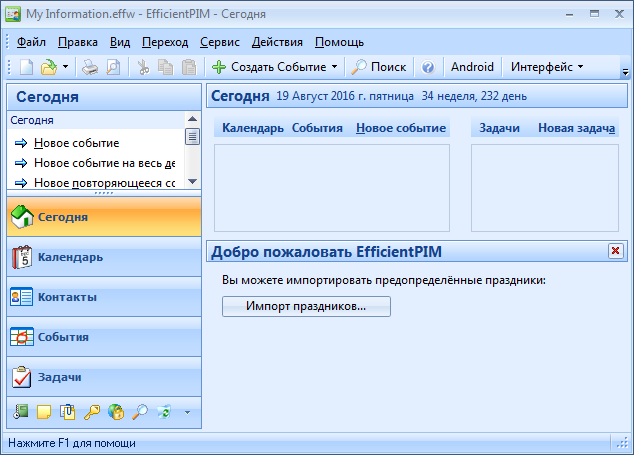Click scrollbar down arrow in Сегодня list
The height and width of the screenshot is (455, 634).
[192, 181]
